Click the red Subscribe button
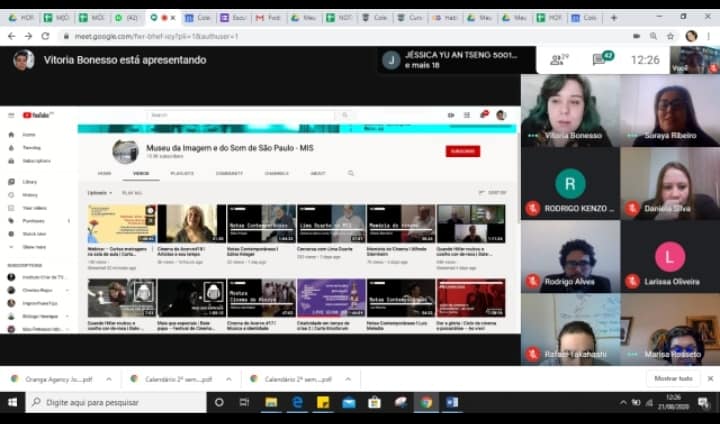Image resolution: width=720 pixels, height=424 pixels. [x=462, y=151]
